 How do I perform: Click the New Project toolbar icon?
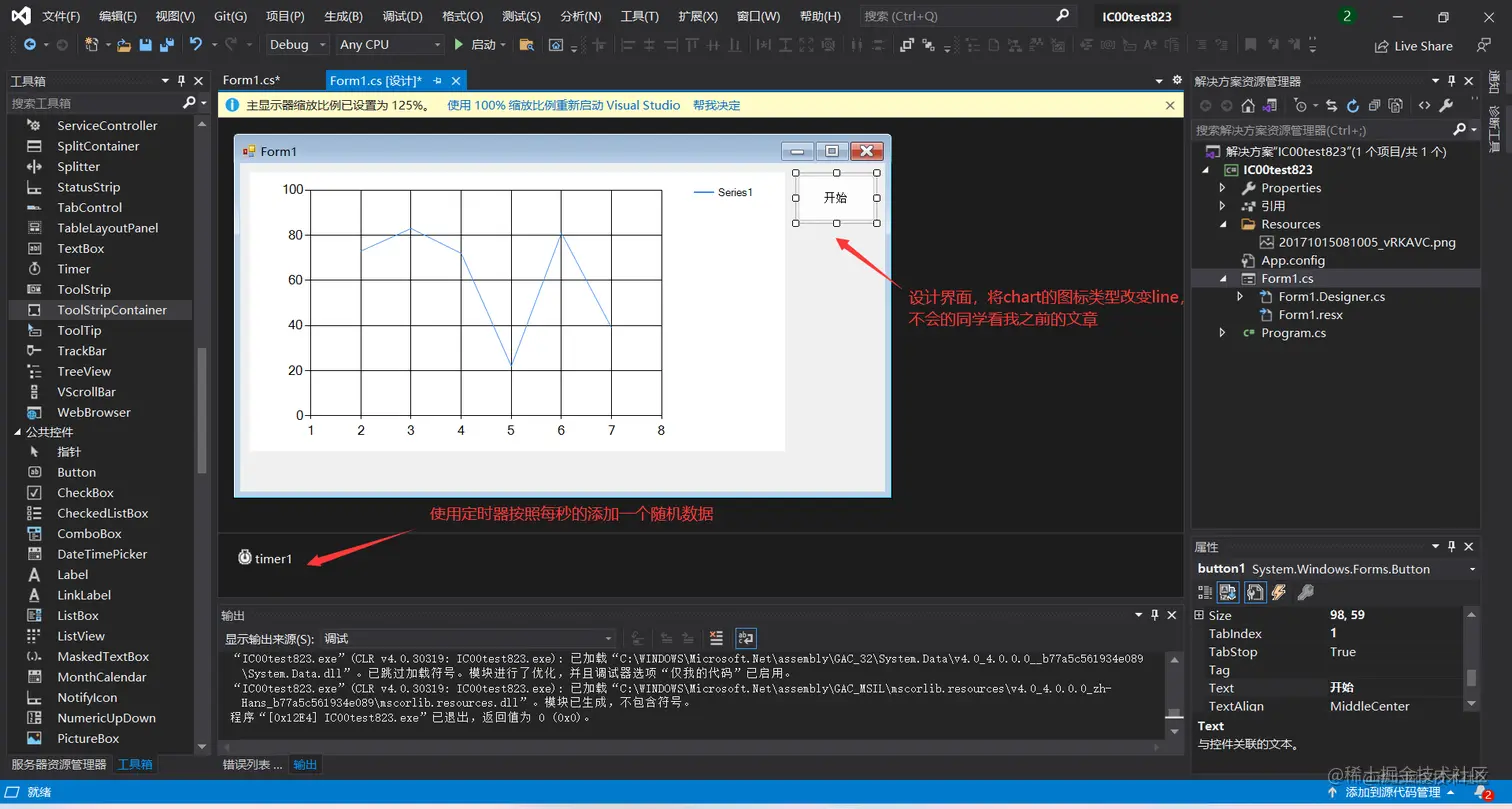point(91,45)
